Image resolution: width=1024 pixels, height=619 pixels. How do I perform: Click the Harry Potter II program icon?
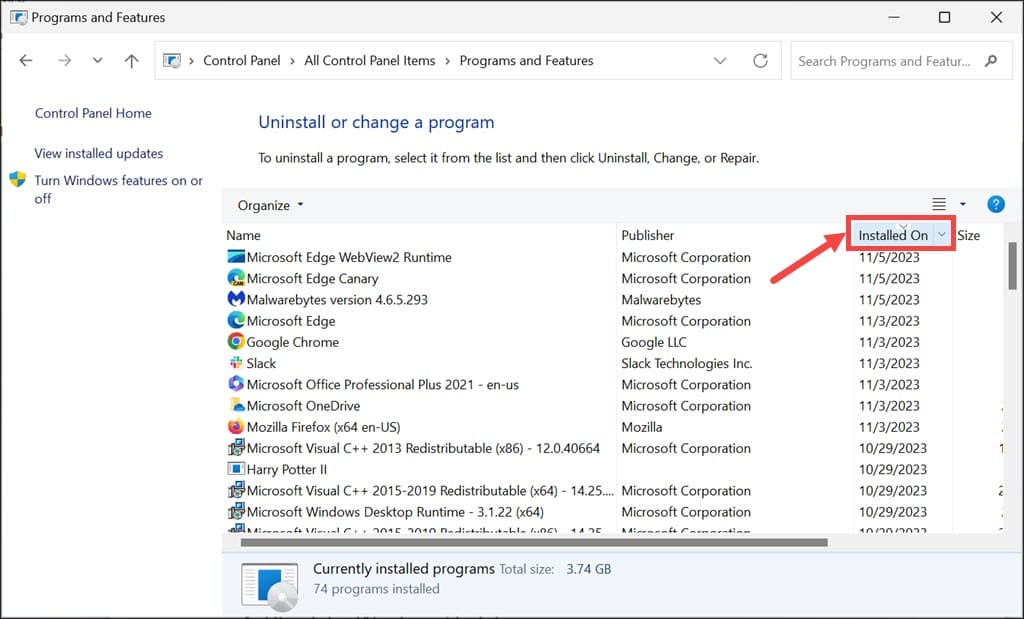coord(236,469)
